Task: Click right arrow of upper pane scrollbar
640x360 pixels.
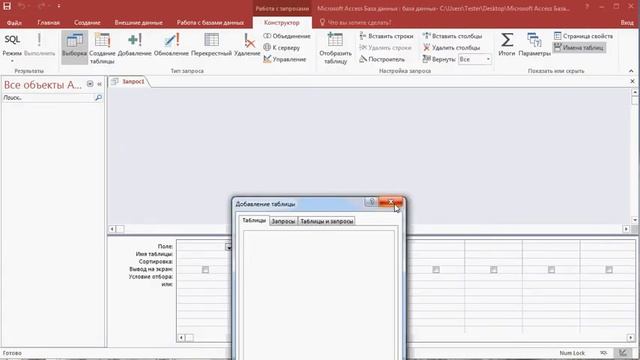Action: (x=626, y=229)
